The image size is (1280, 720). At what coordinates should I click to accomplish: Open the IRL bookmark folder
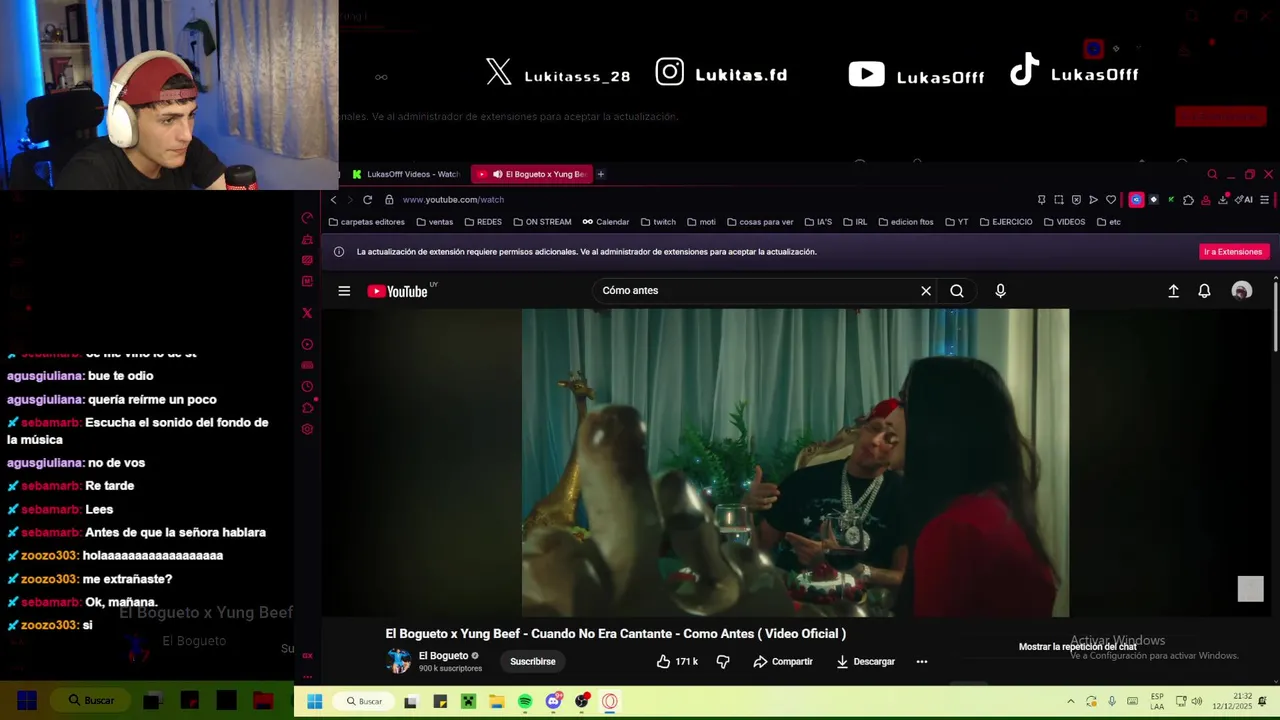coord(855,222)
